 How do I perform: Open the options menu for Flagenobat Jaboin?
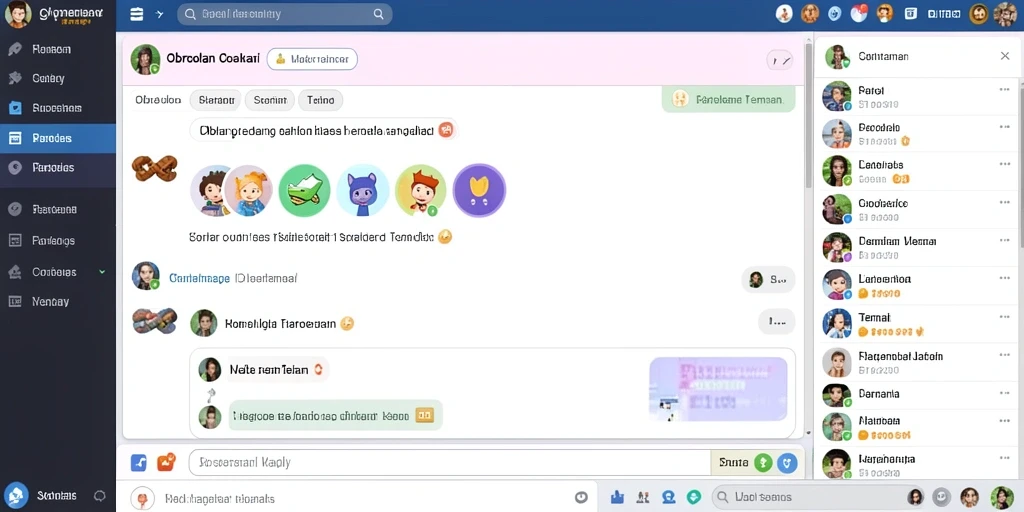click(x=1004, y=355)
